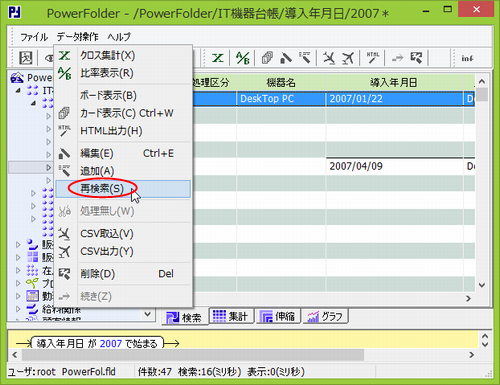Viewport: 500px width, 385px height.
Task: Click the edit pencil toolbar icon
Action: [x=286, y=58]
